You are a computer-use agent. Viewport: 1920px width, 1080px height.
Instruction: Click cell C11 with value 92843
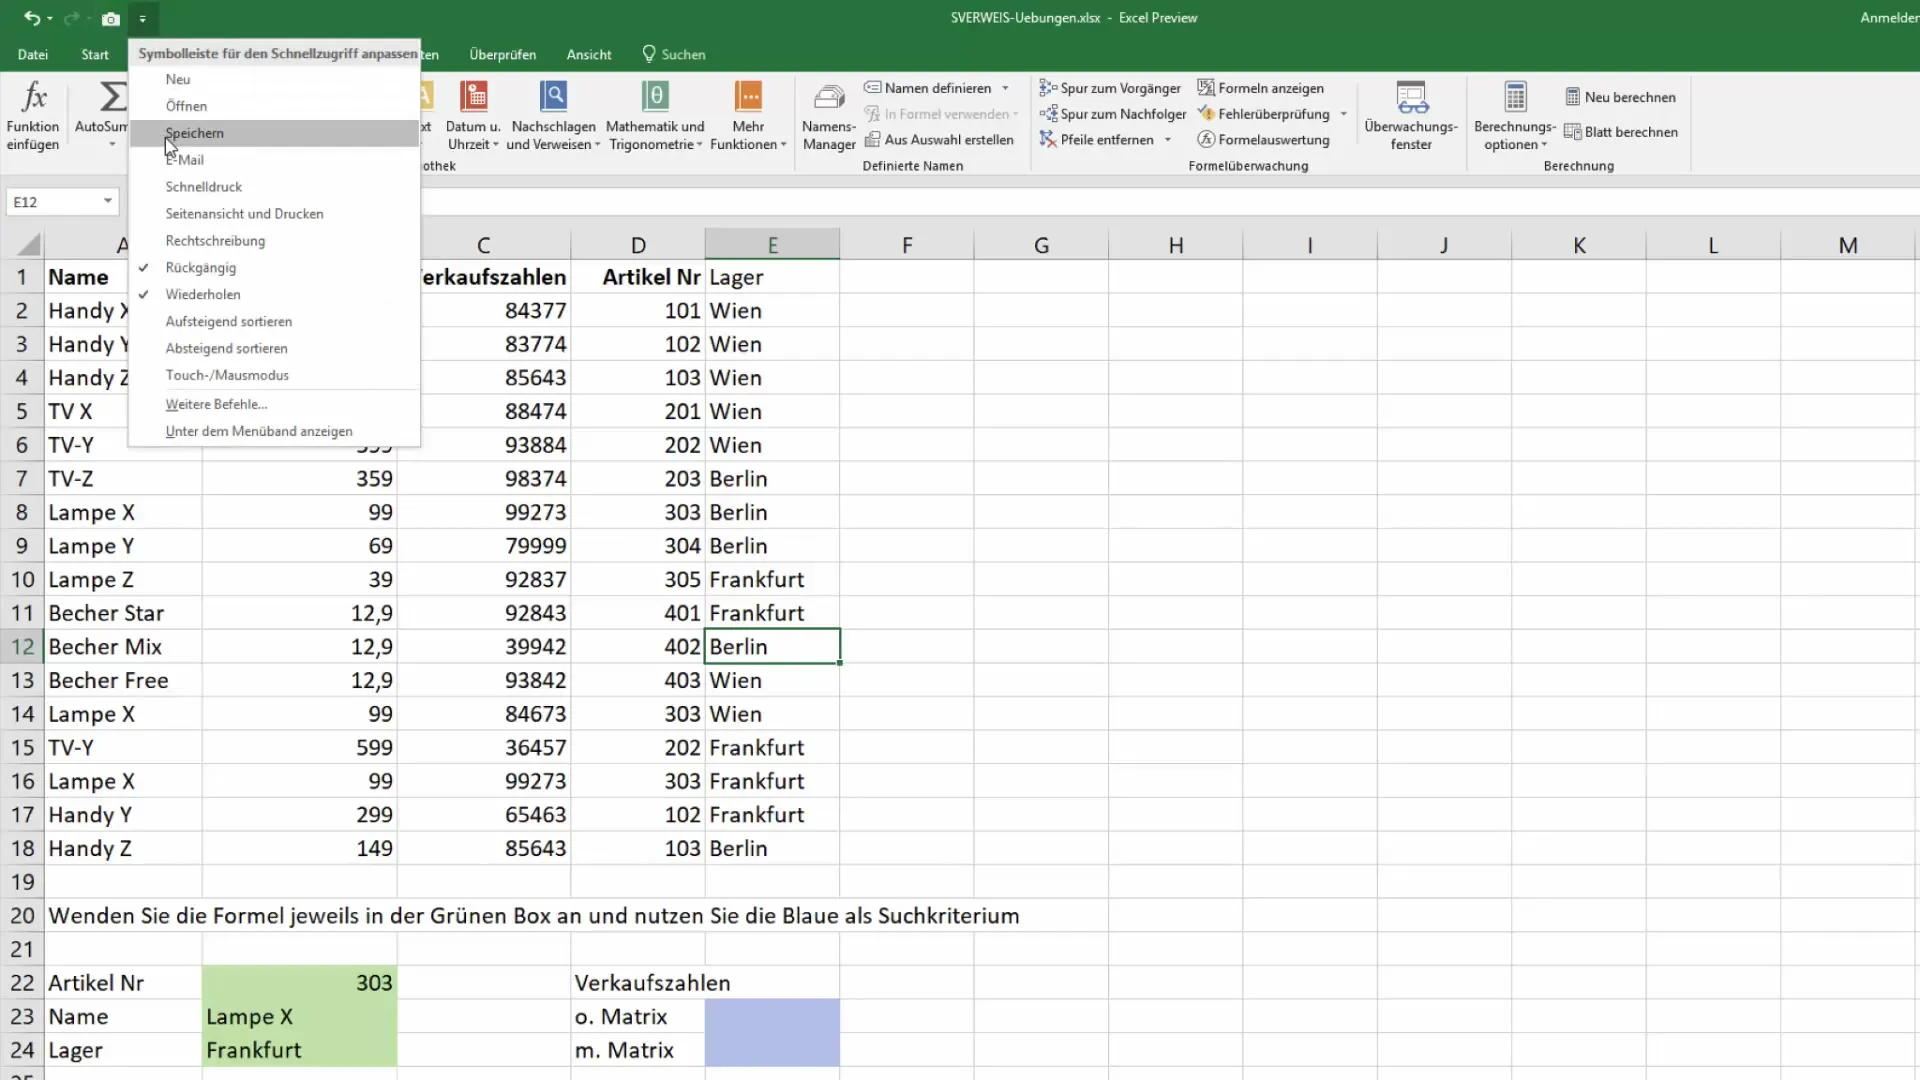pos(484,613)
